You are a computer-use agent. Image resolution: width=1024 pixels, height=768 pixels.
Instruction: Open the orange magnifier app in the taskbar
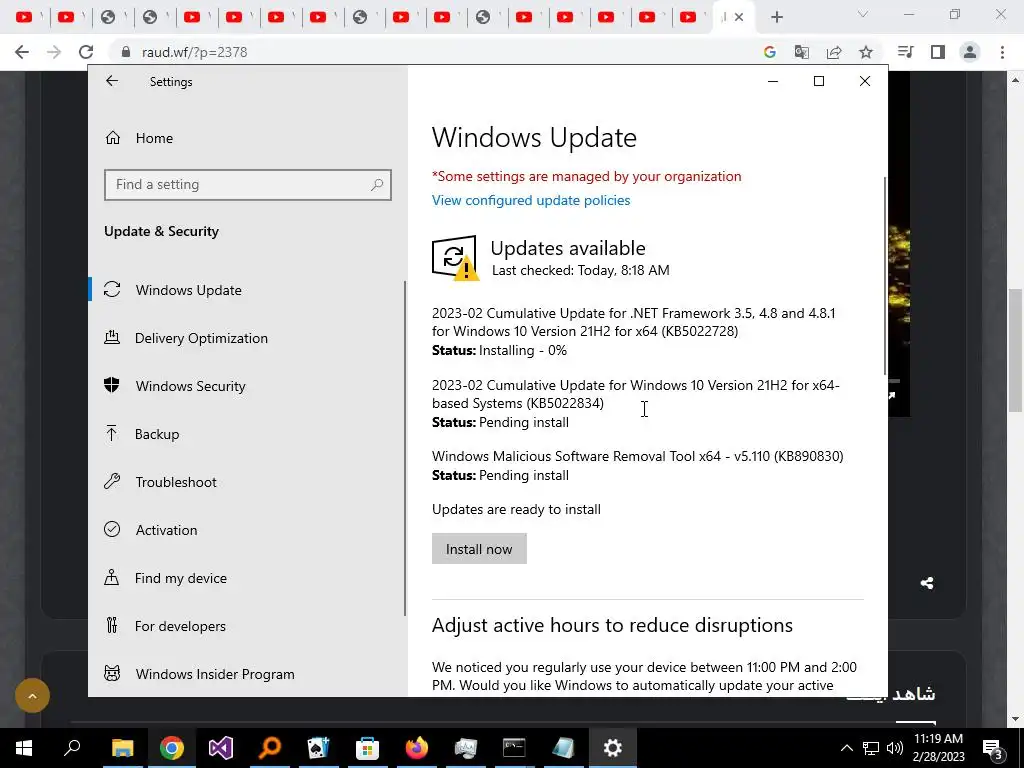(269, 748)
